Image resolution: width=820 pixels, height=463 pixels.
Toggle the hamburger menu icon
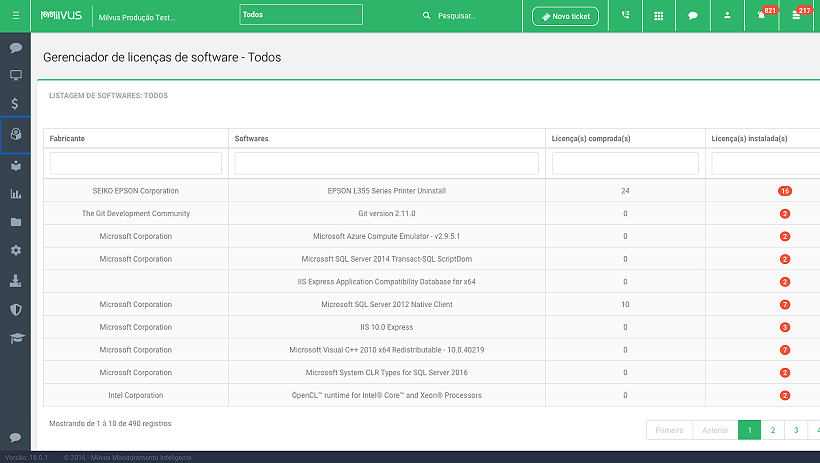[16, 16]
